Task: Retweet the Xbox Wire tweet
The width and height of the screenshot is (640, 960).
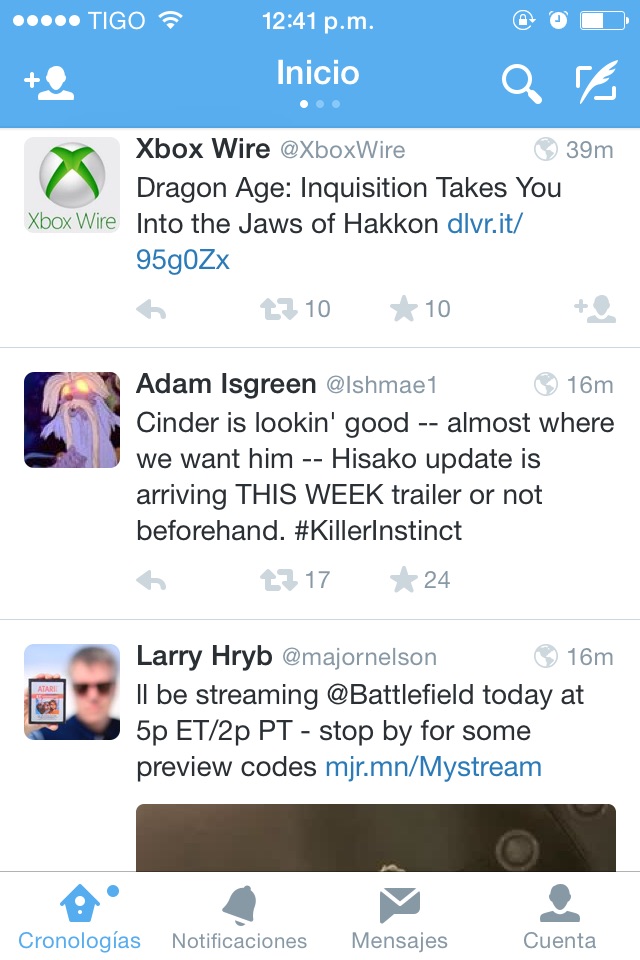Action: coord(280,310)
